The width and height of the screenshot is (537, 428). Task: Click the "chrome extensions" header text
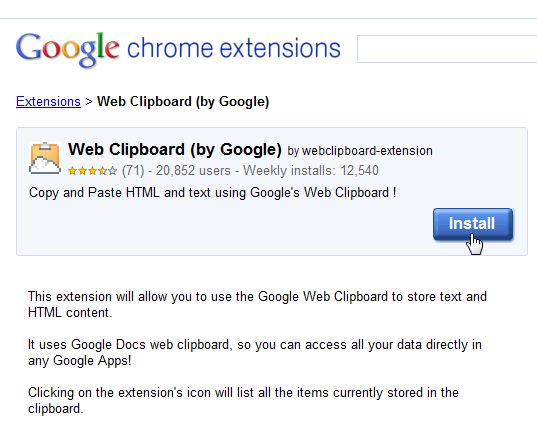click(x=234, y=48)
